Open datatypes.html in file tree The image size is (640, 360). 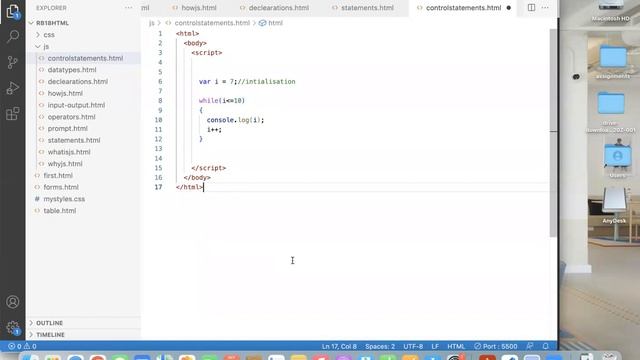(x=72, y=70)
